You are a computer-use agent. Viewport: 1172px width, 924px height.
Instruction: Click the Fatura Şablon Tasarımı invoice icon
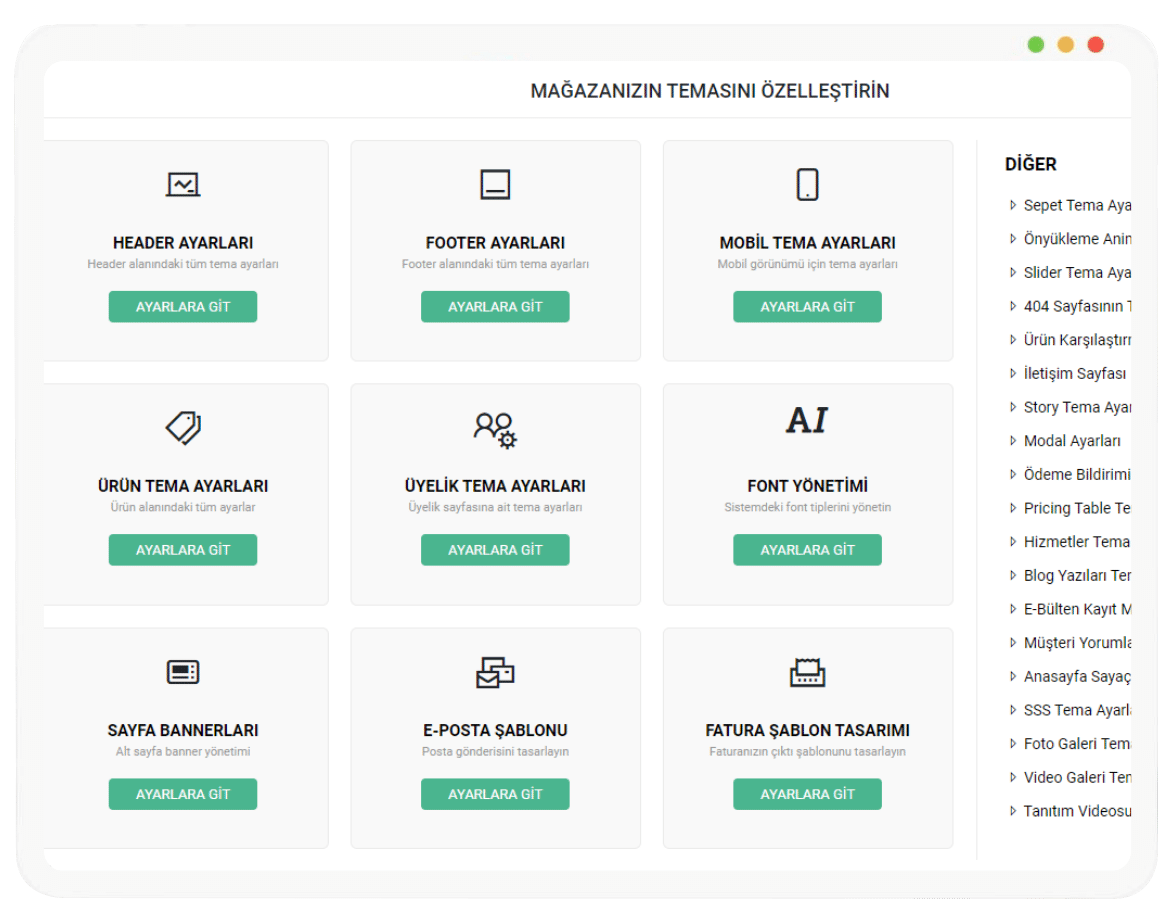coord(807,672)
